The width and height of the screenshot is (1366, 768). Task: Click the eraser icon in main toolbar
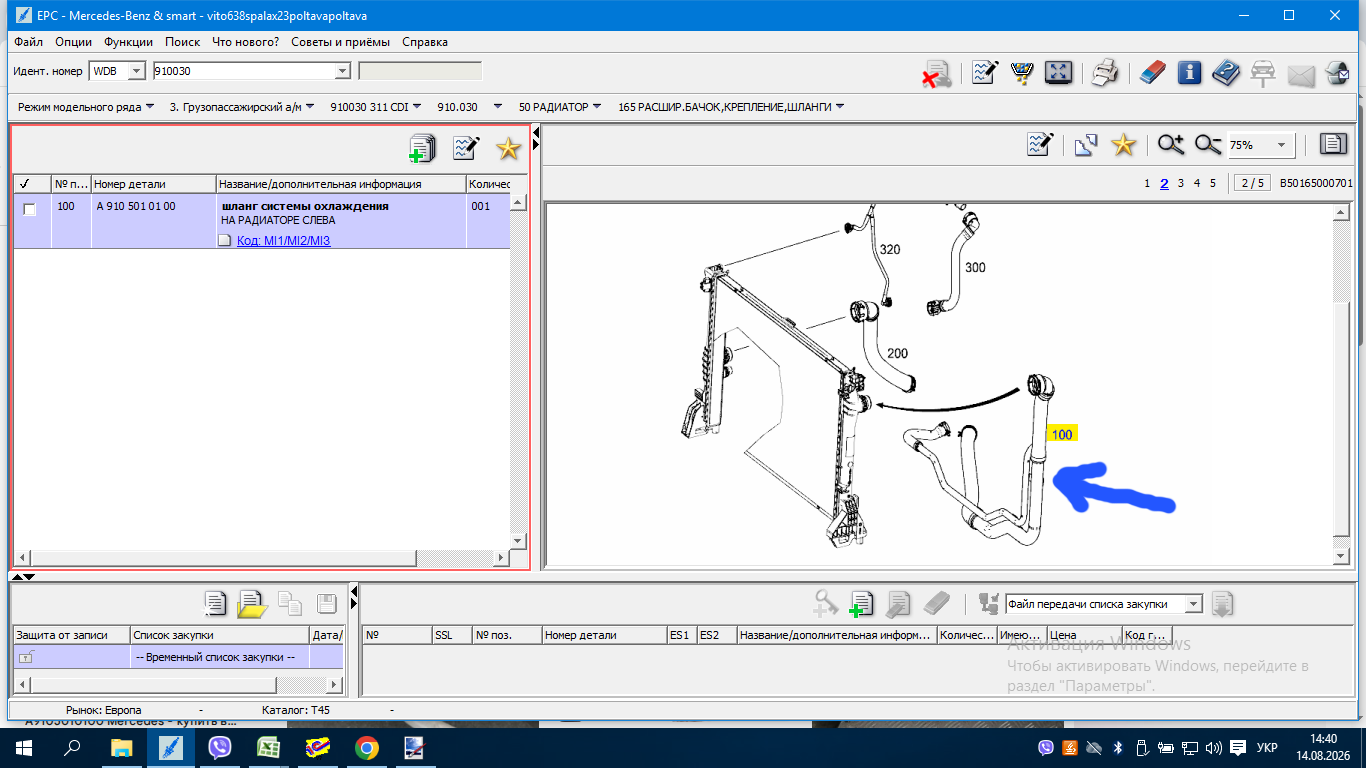tap(1152, 73)
